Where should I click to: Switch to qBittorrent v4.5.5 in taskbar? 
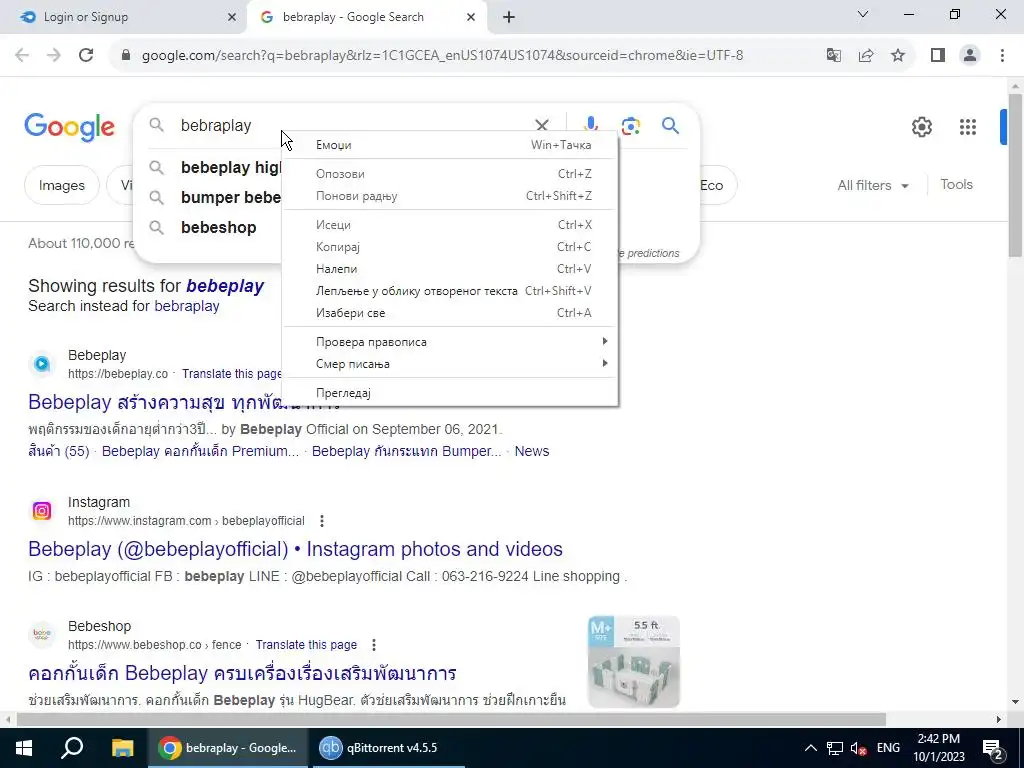(x=389, y=748)
